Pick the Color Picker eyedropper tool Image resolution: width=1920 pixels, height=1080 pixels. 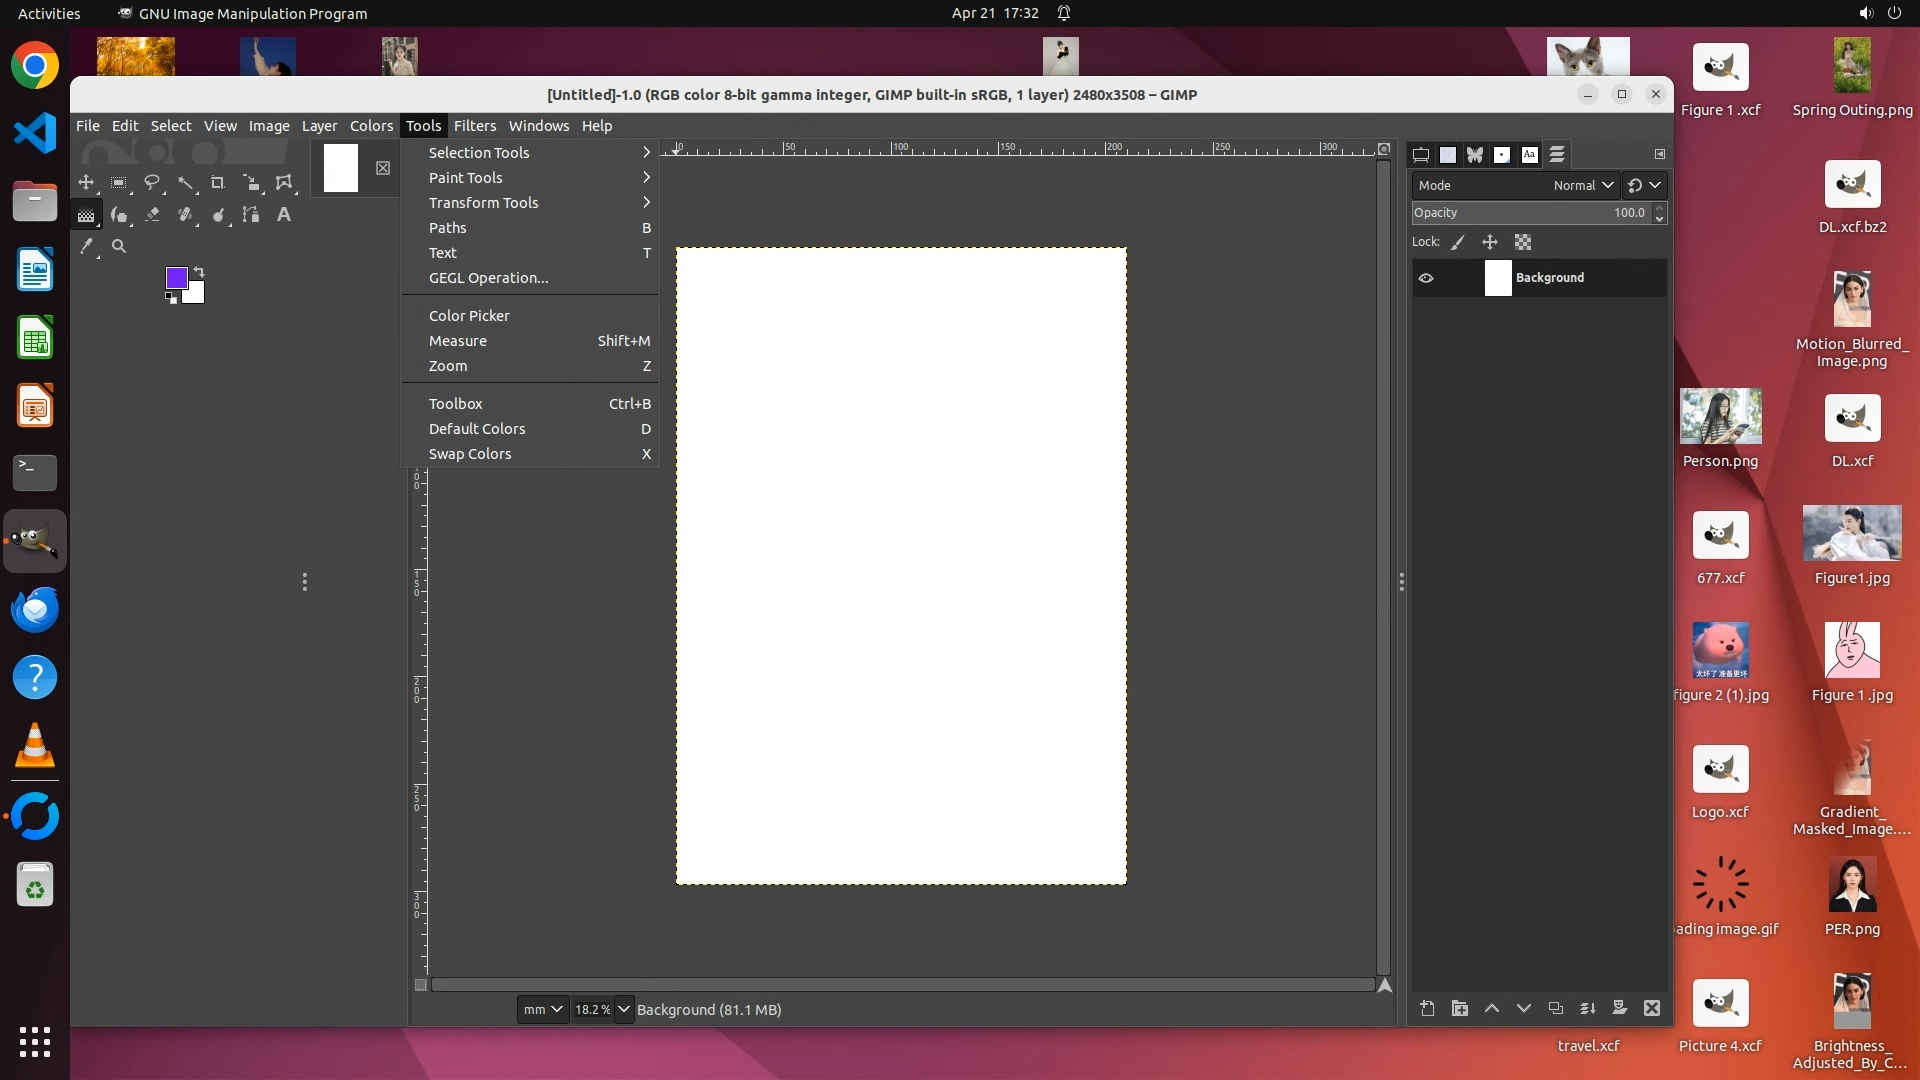pos(87,246)
